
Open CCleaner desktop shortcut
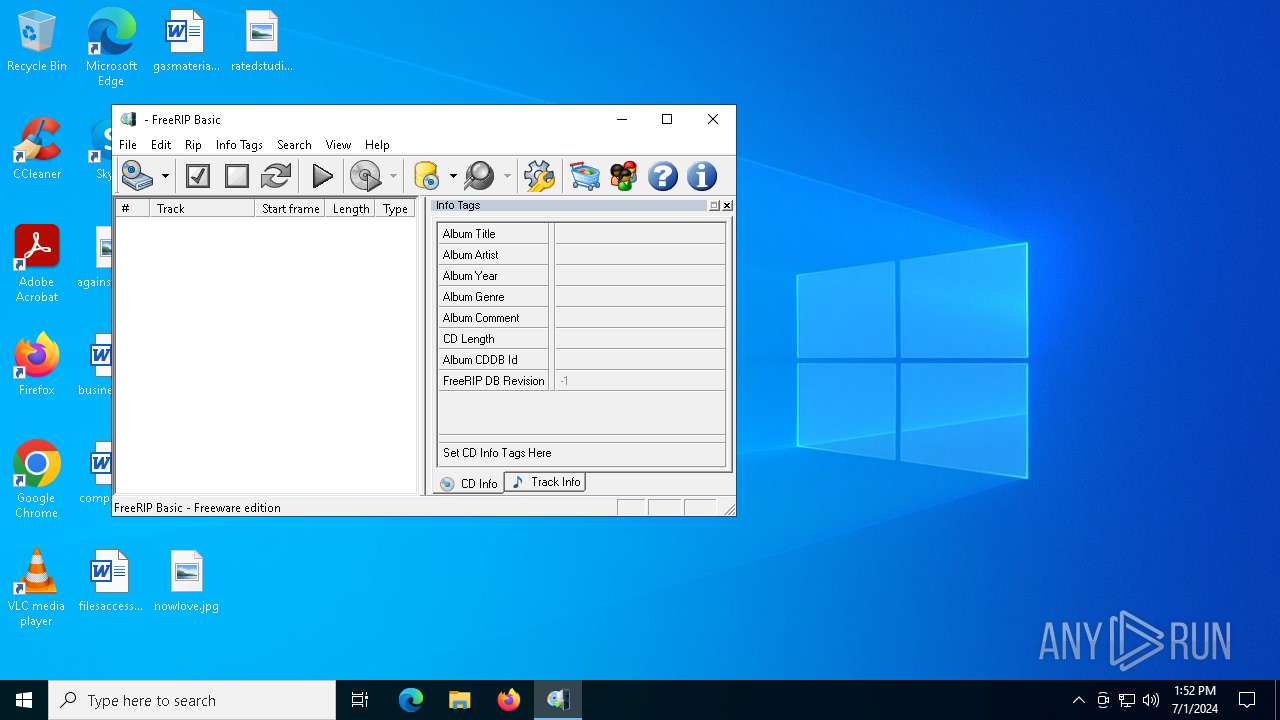[x=37, y=149]
